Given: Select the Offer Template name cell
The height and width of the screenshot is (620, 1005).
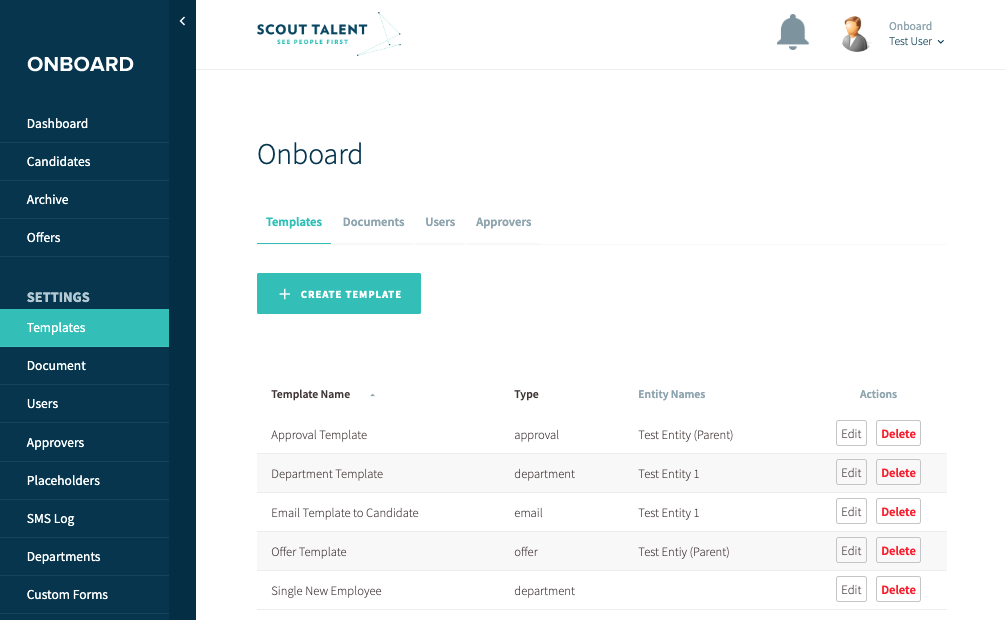Looking at the screenshot, I should 308,552.
